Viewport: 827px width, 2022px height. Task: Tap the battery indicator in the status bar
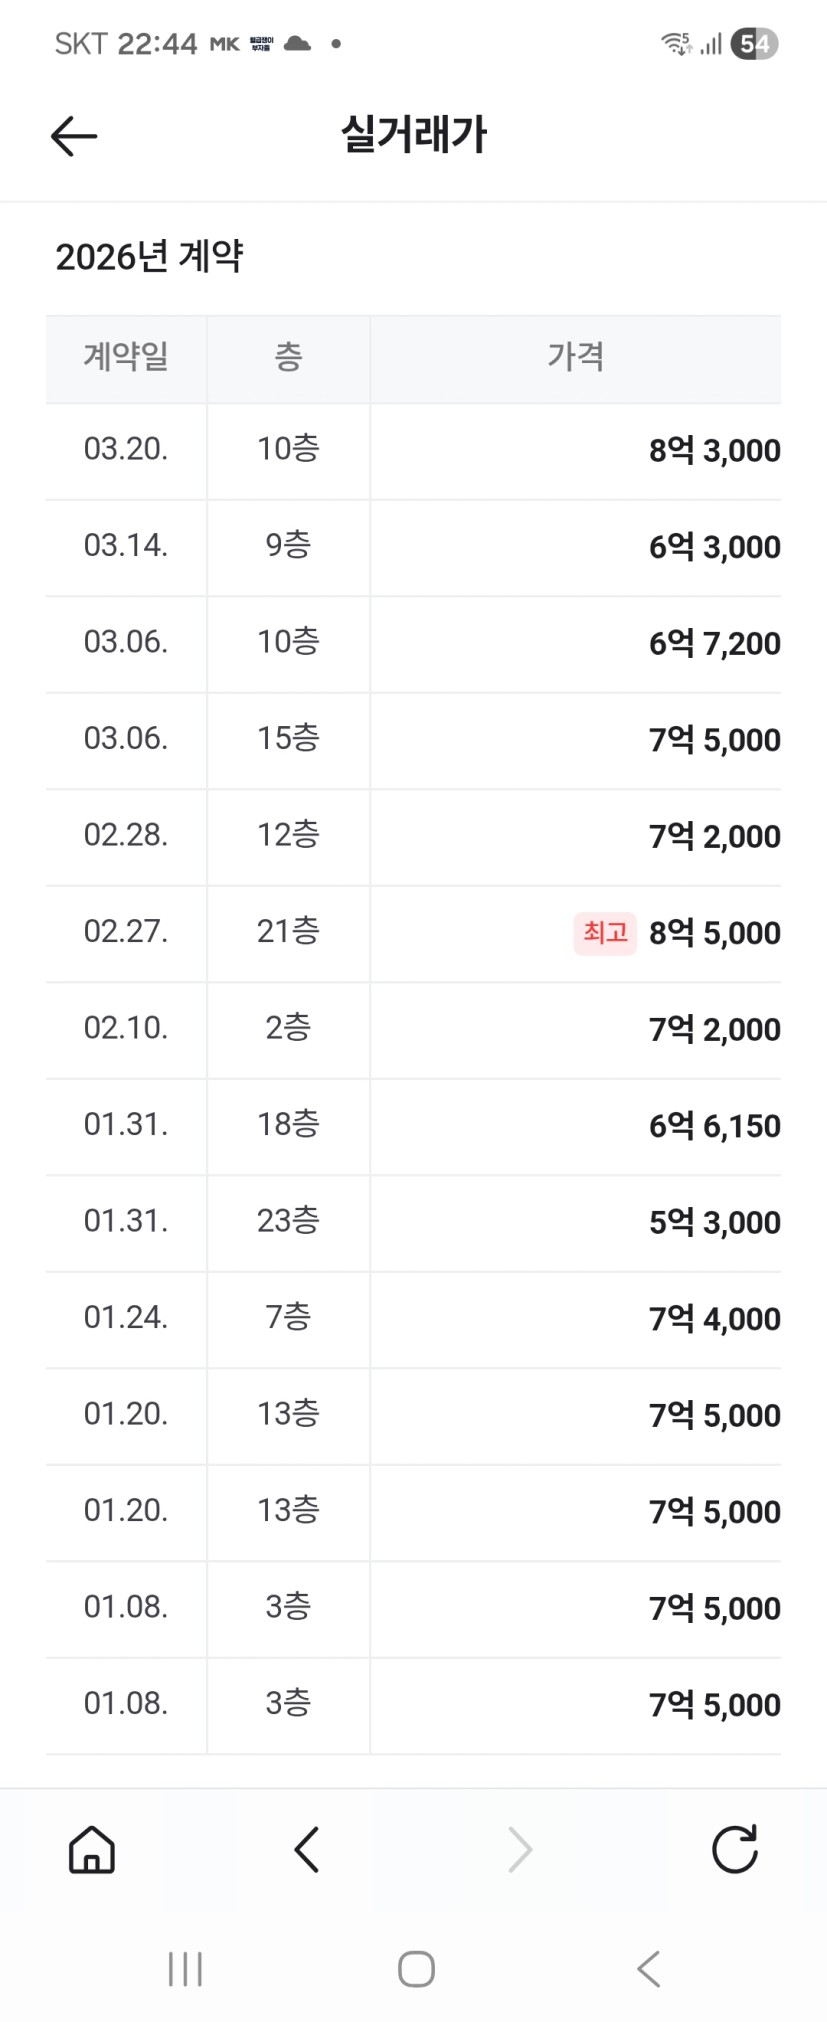[x=754, y=44]
